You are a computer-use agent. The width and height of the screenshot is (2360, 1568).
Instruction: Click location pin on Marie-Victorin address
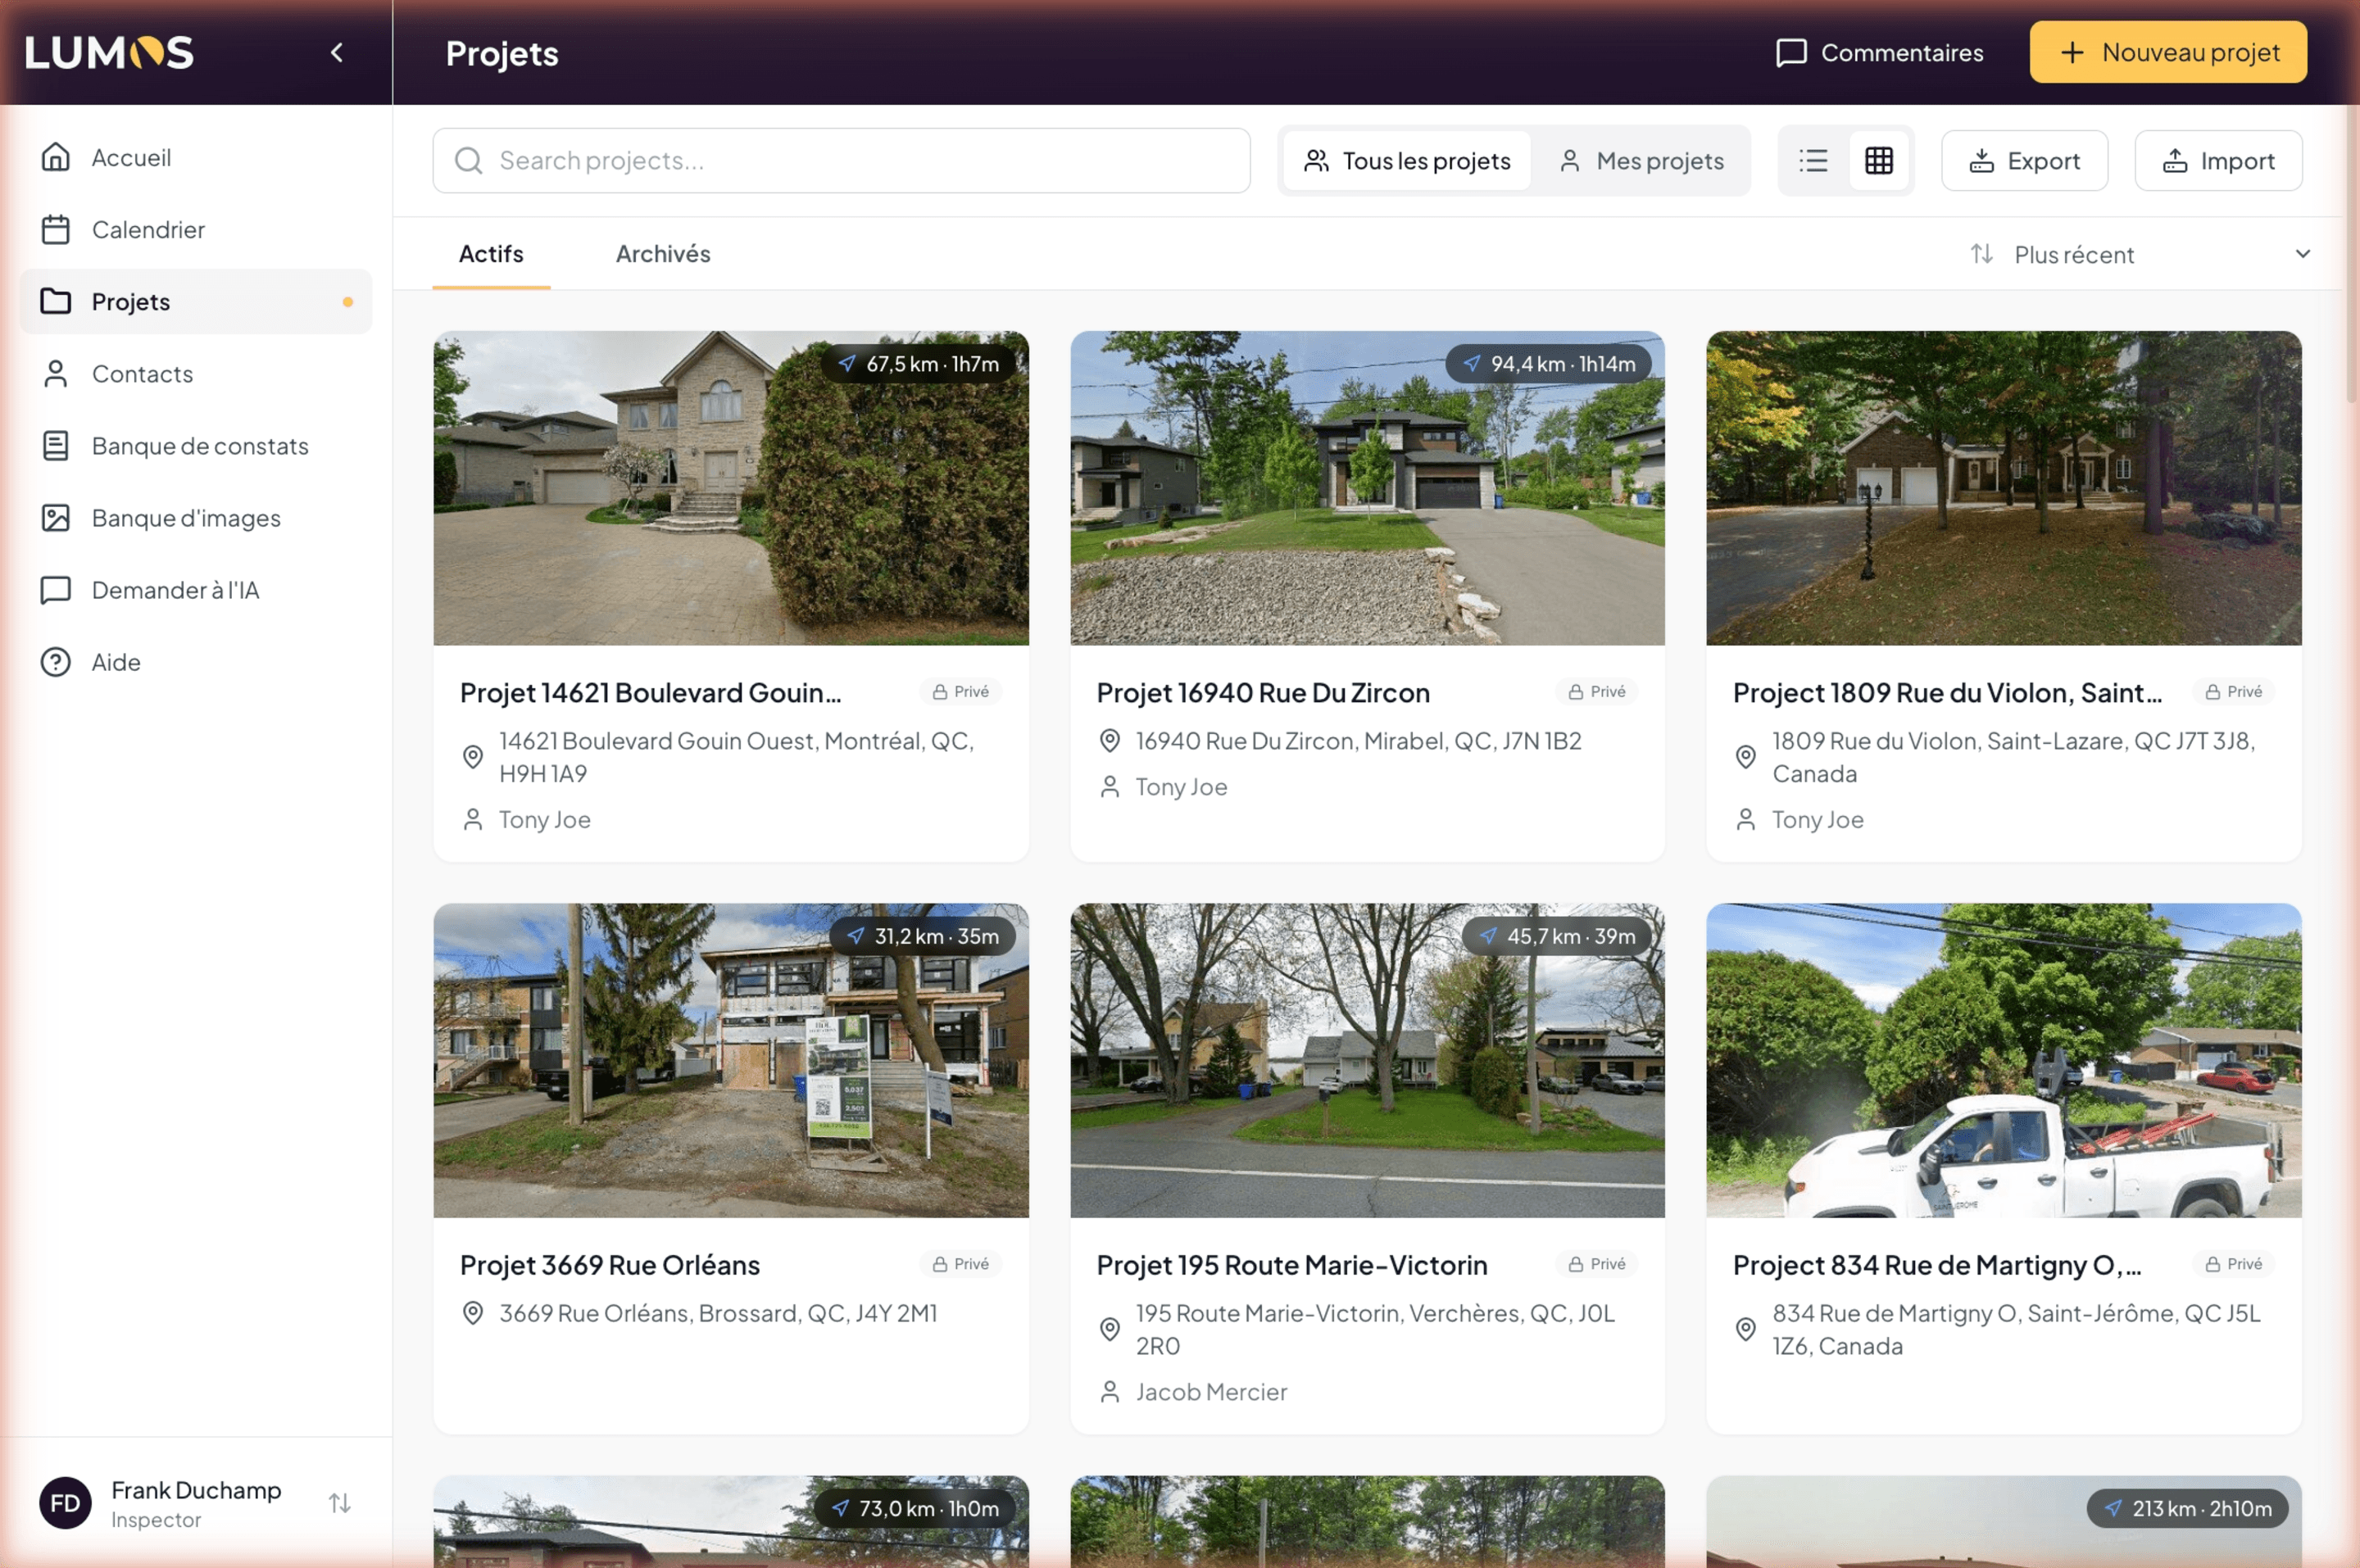point(1110,1329)
